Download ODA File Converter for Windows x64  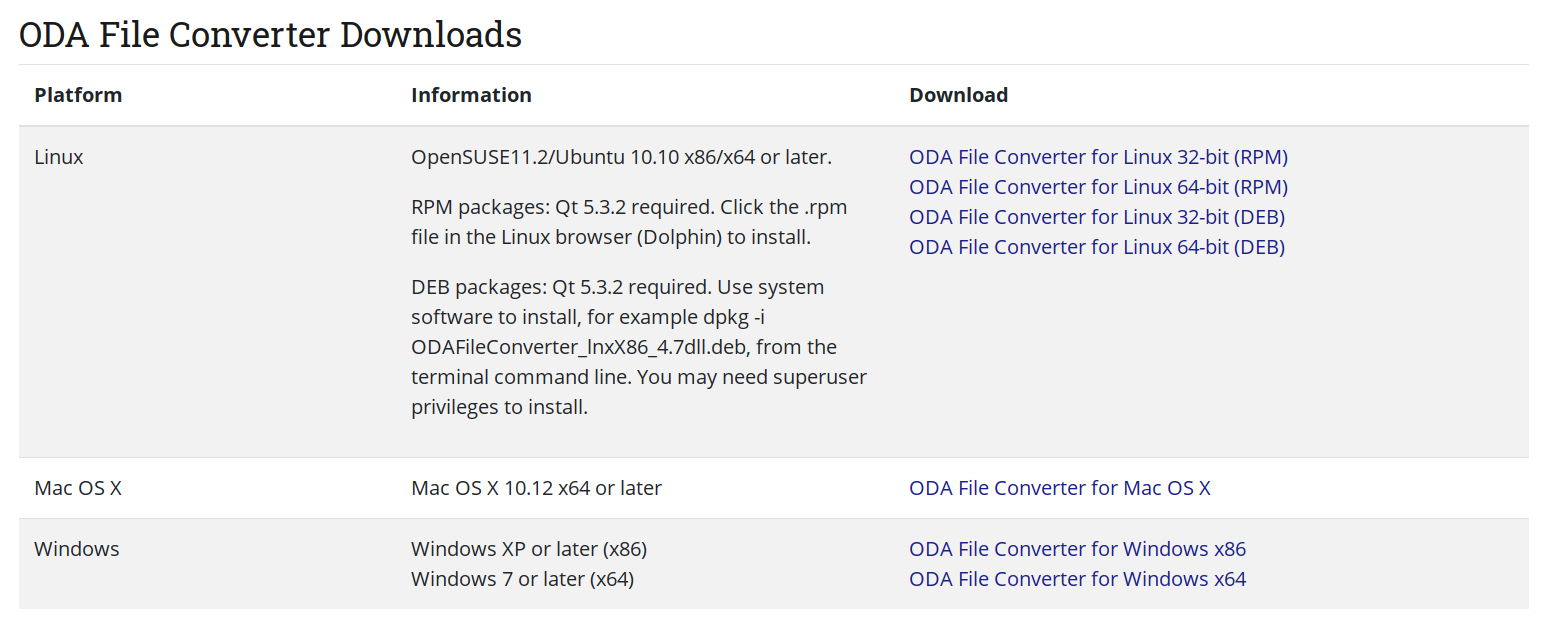[1078, 579]
